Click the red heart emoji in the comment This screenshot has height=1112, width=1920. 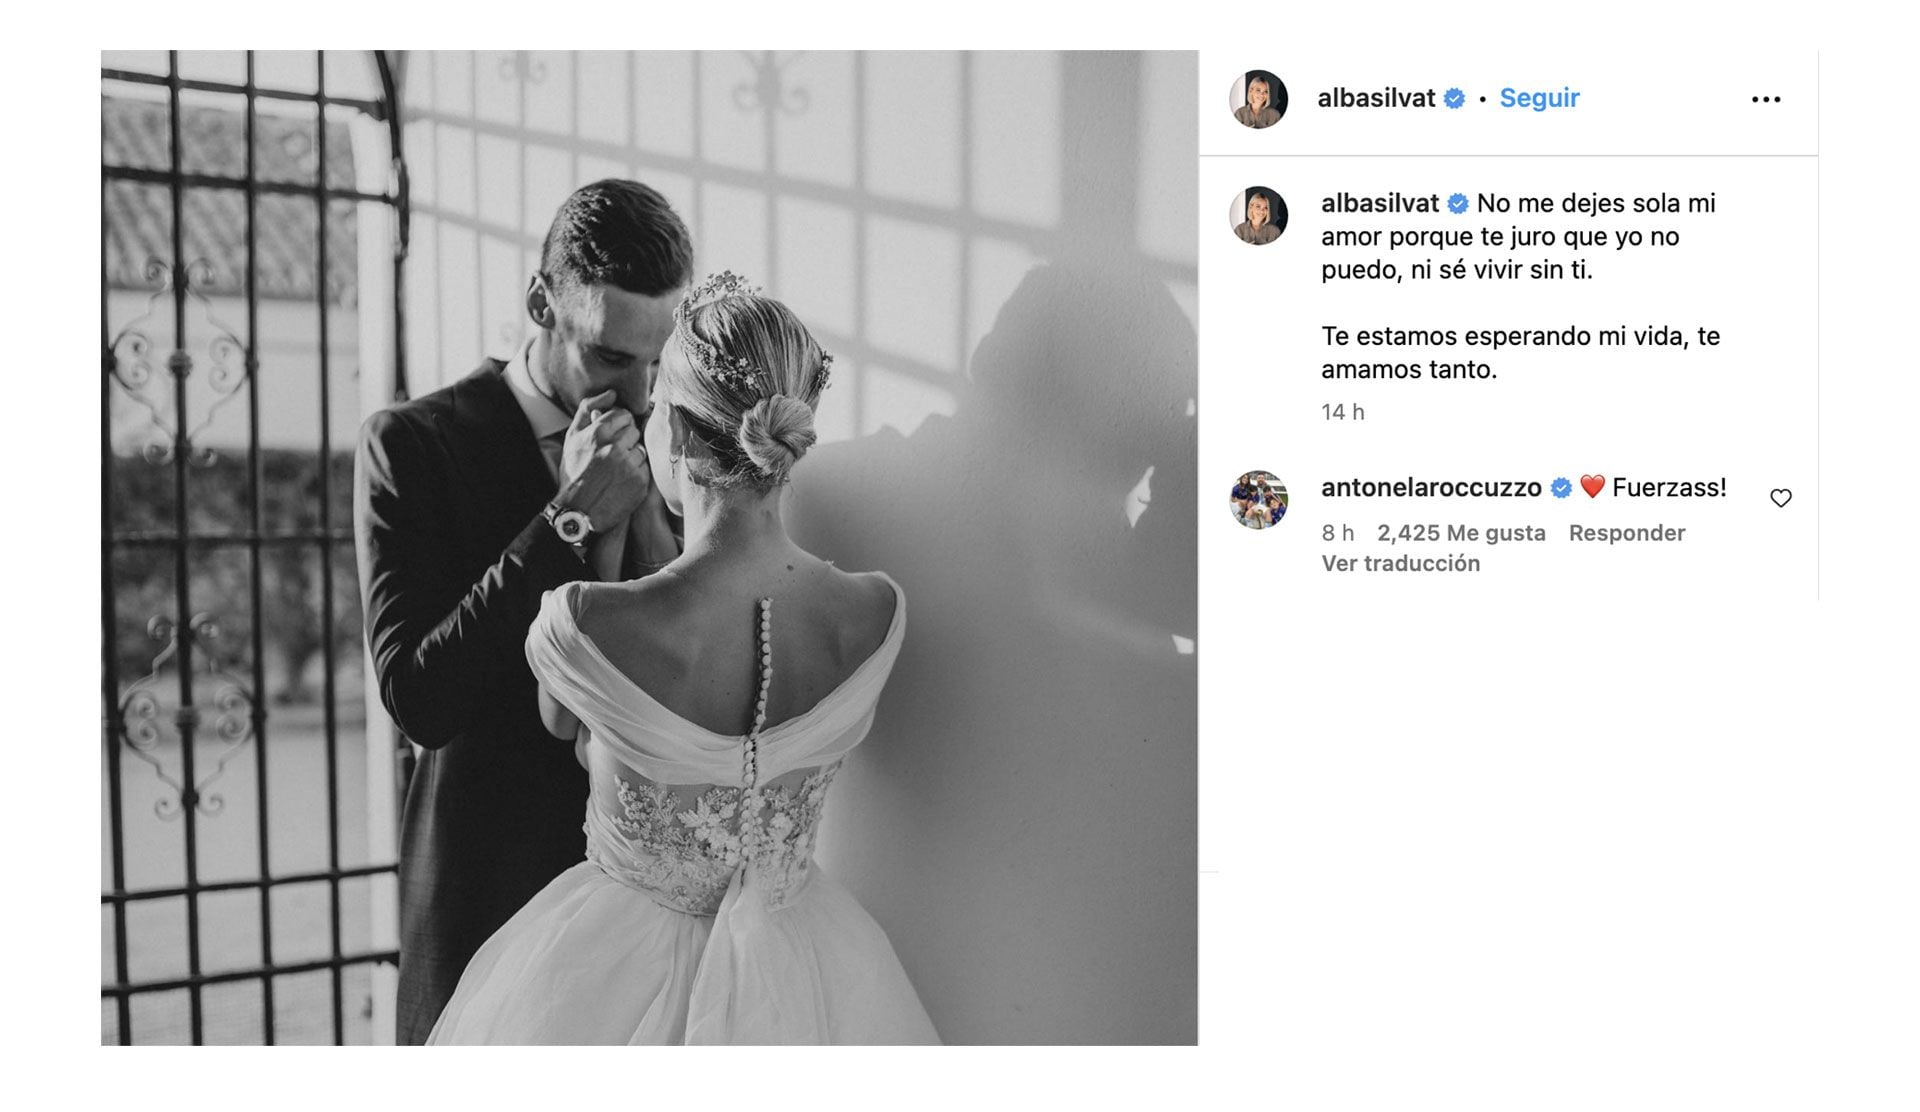pyautogui.click(x=1593, y=487)
